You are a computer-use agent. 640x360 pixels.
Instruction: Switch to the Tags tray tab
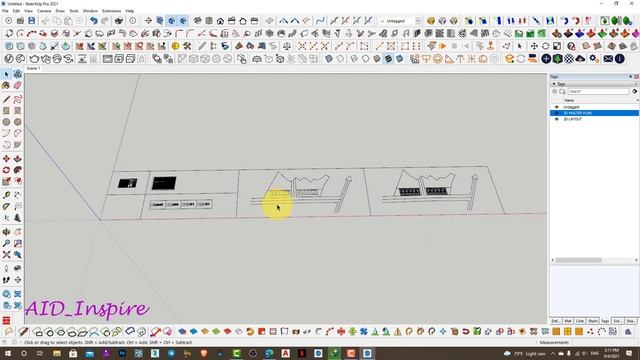[x=605, y=321]
